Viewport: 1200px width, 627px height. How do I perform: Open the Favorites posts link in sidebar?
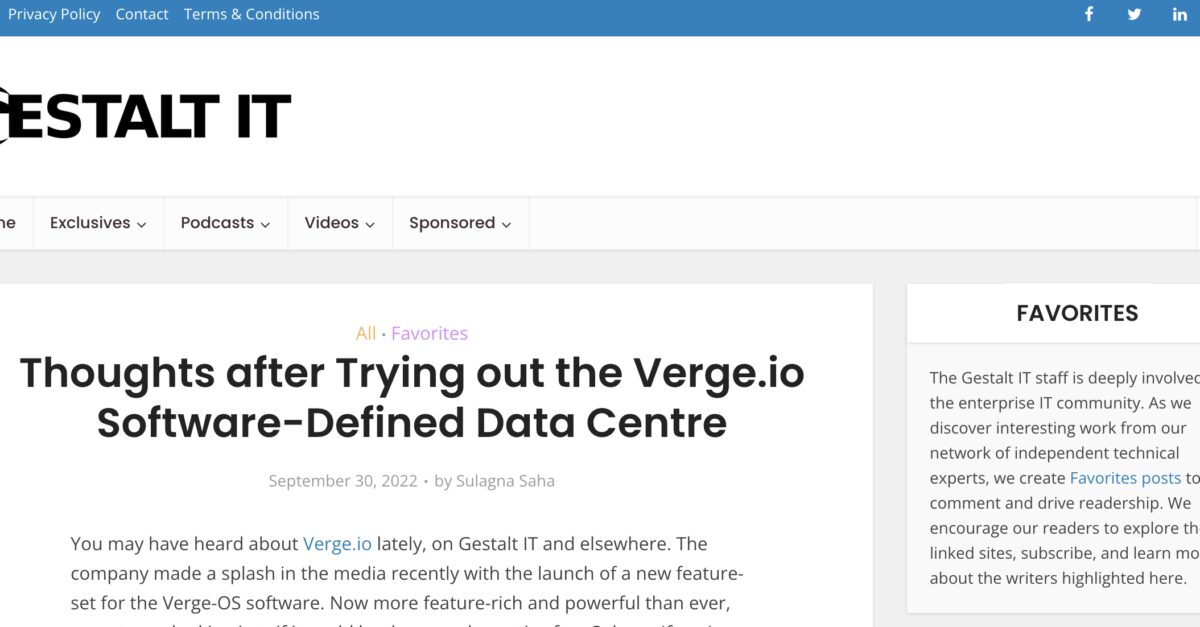1124,477
